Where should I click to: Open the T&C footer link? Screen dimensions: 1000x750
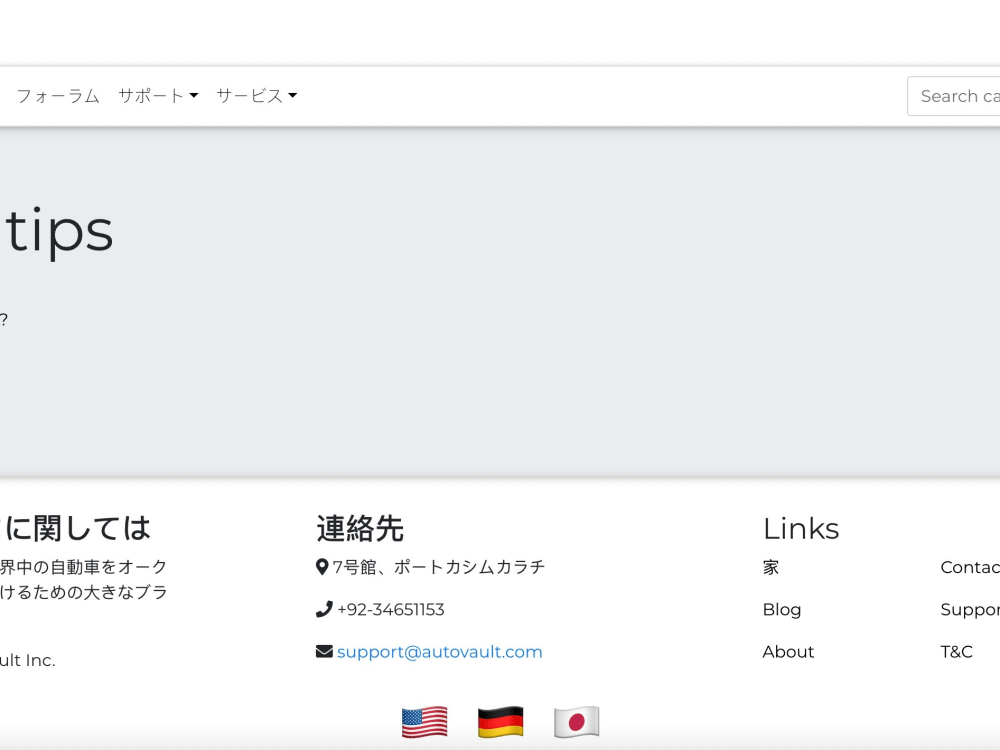click(x=957, y=652)
